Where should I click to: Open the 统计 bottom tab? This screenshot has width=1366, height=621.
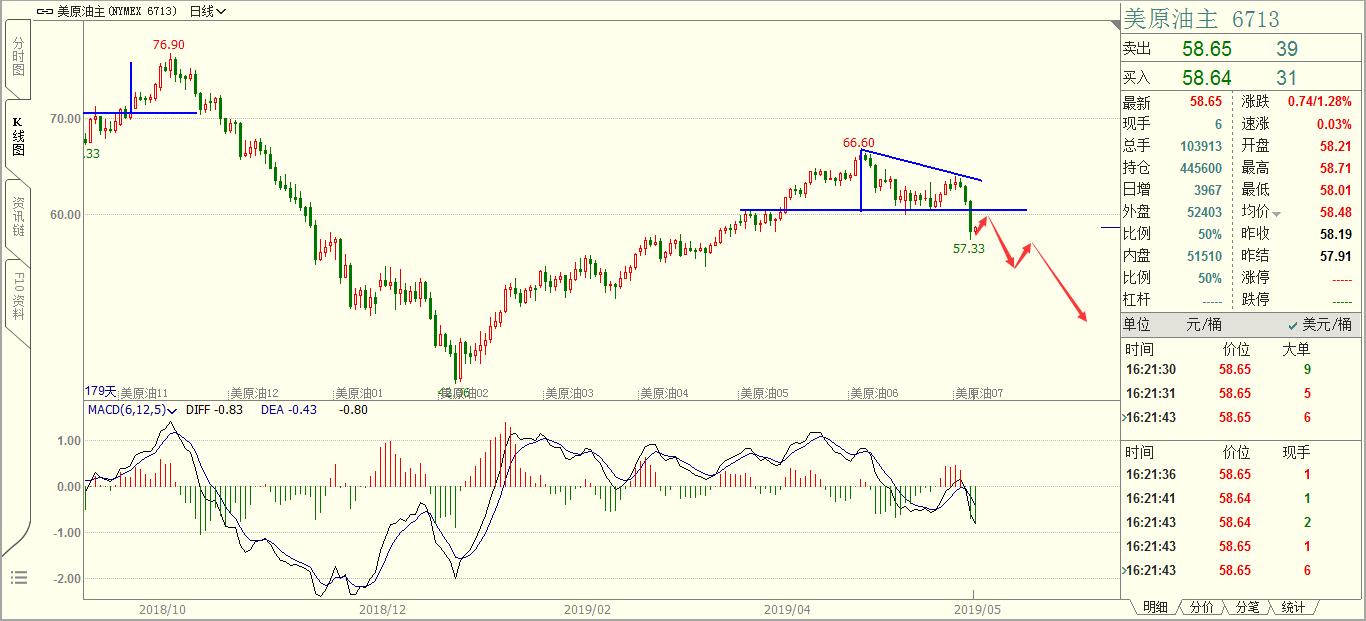pos(1293,607)
